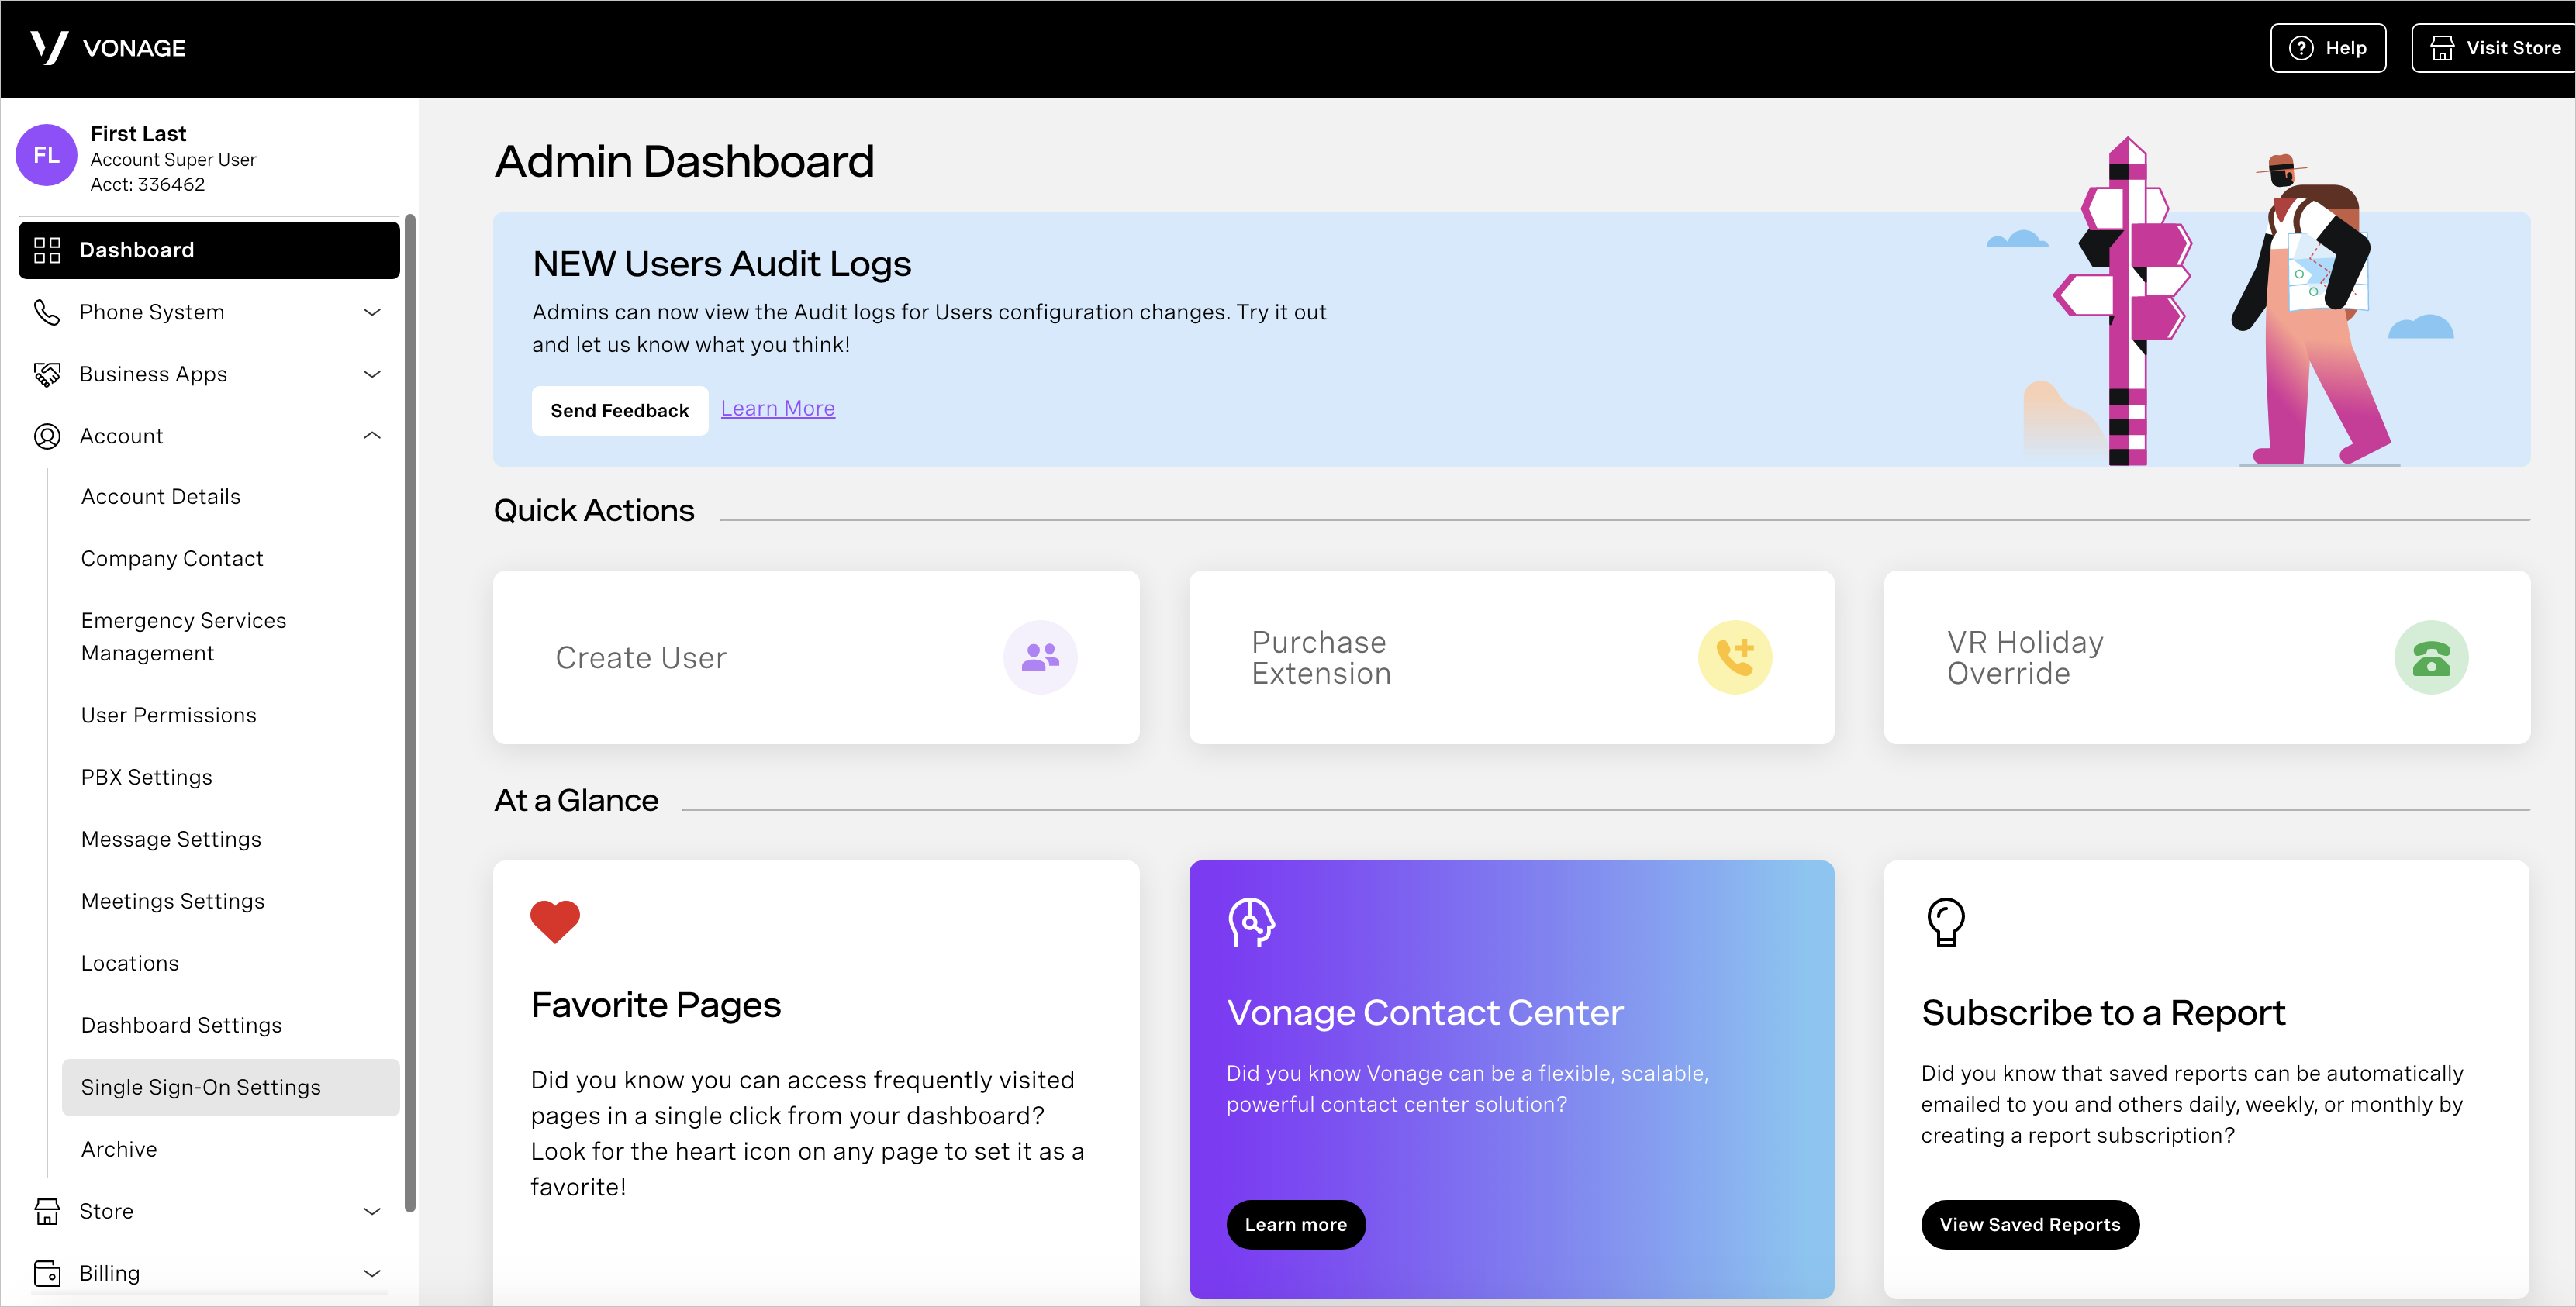Image resolution: width=2576 pixels, height=1307 pixels.
Task: Click the Learn More link
Action: (x=777, y=409)
